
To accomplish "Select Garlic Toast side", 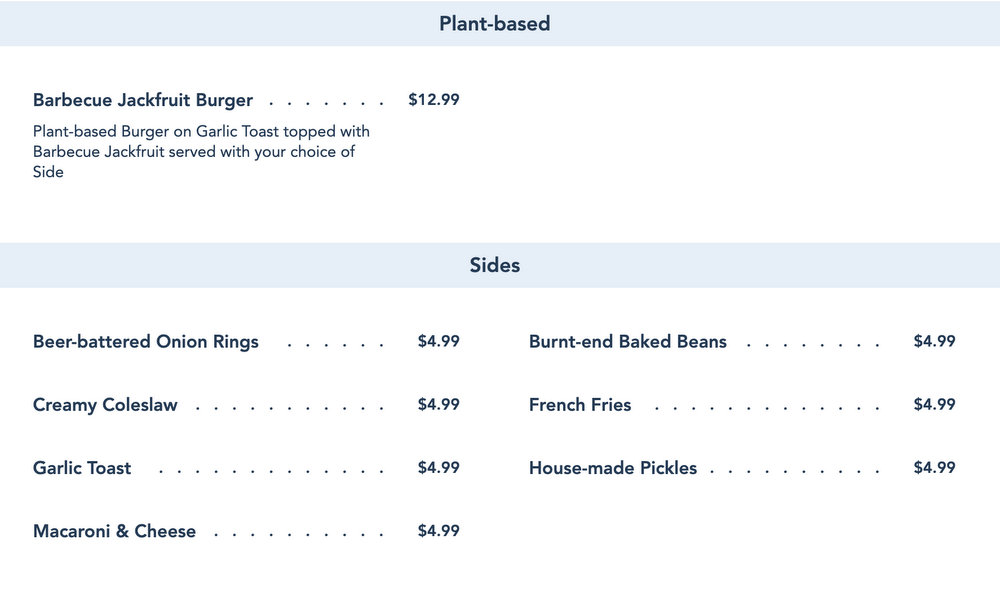I will (x=82, y=468).
